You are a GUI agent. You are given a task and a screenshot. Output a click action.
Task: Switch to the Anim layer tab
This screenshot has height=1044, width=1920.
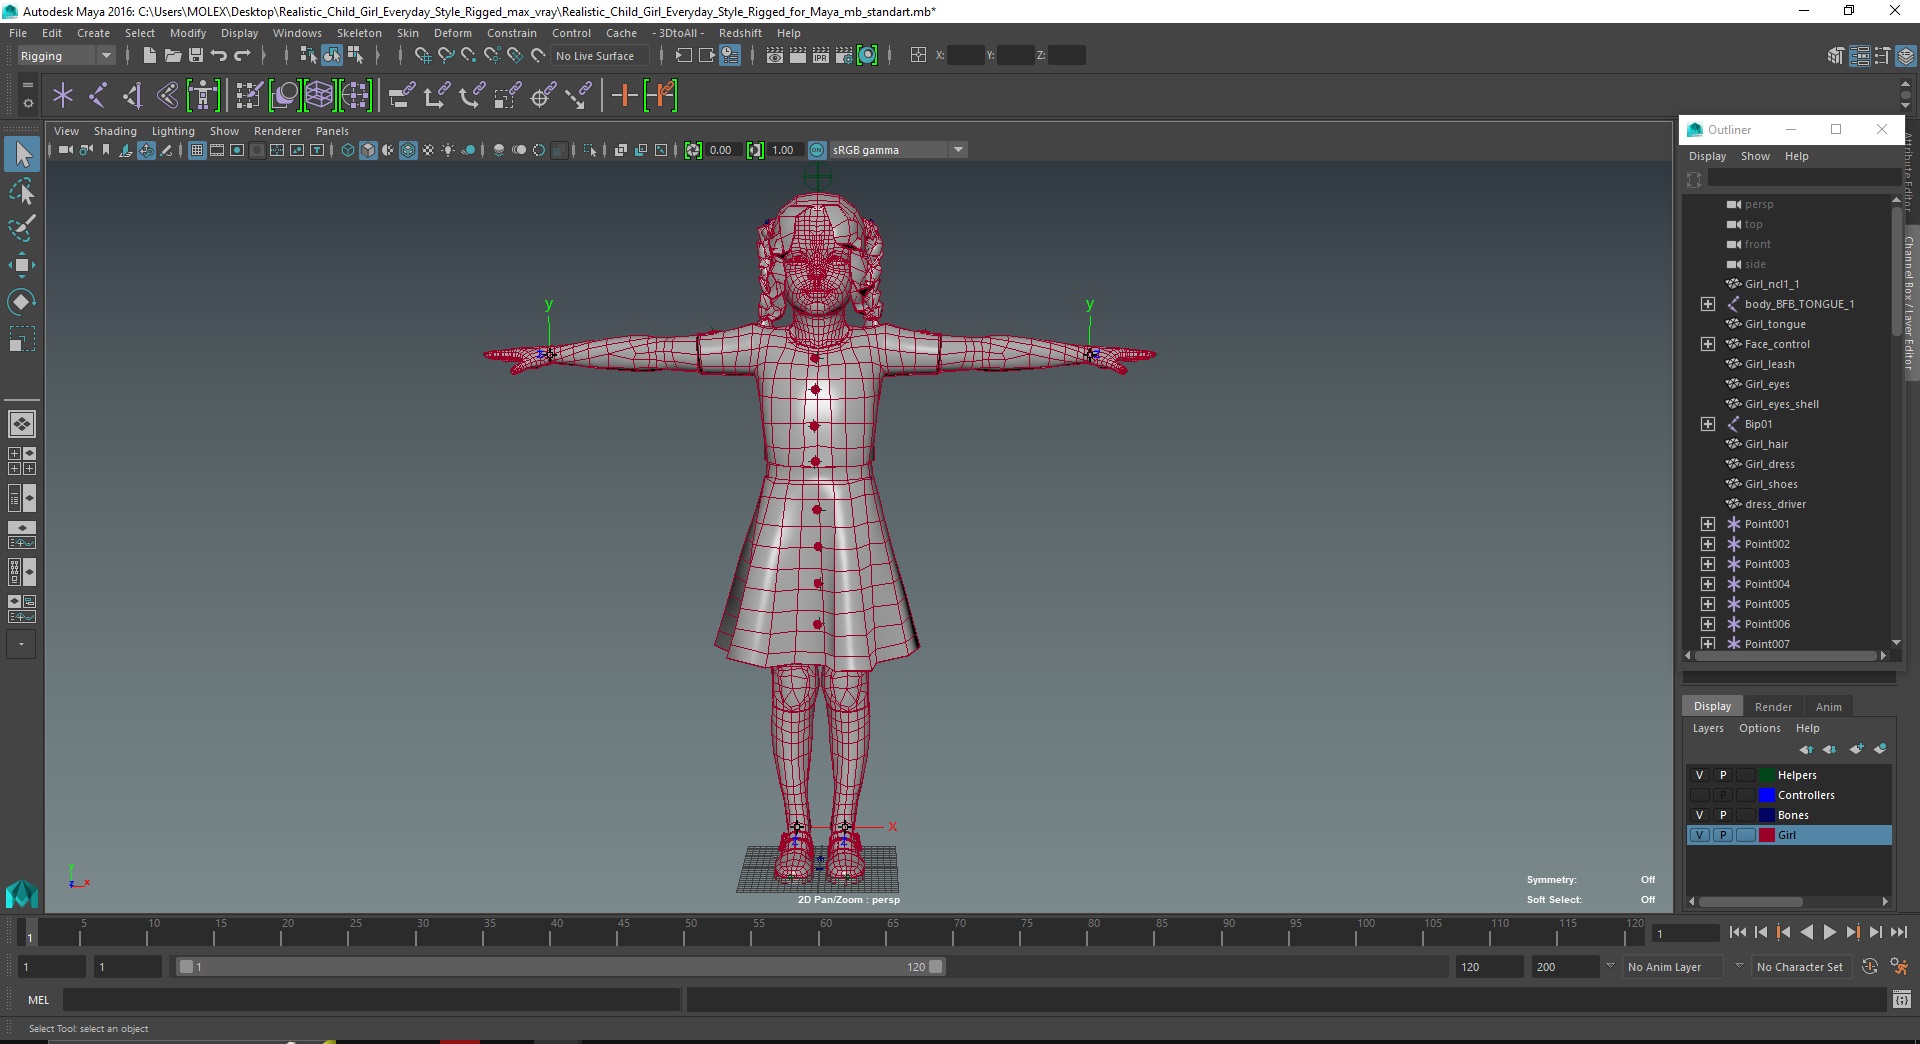coord(1828,707)
